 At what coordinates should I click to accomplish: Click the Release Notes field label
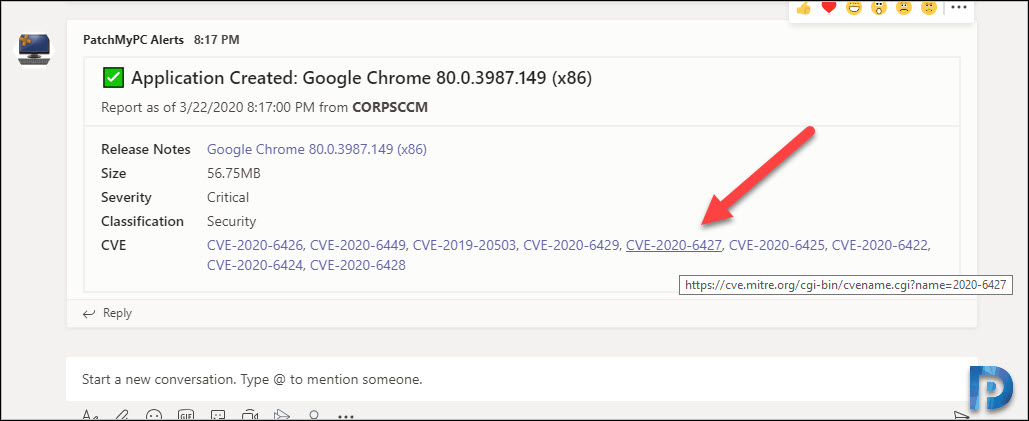click(146, 150)
